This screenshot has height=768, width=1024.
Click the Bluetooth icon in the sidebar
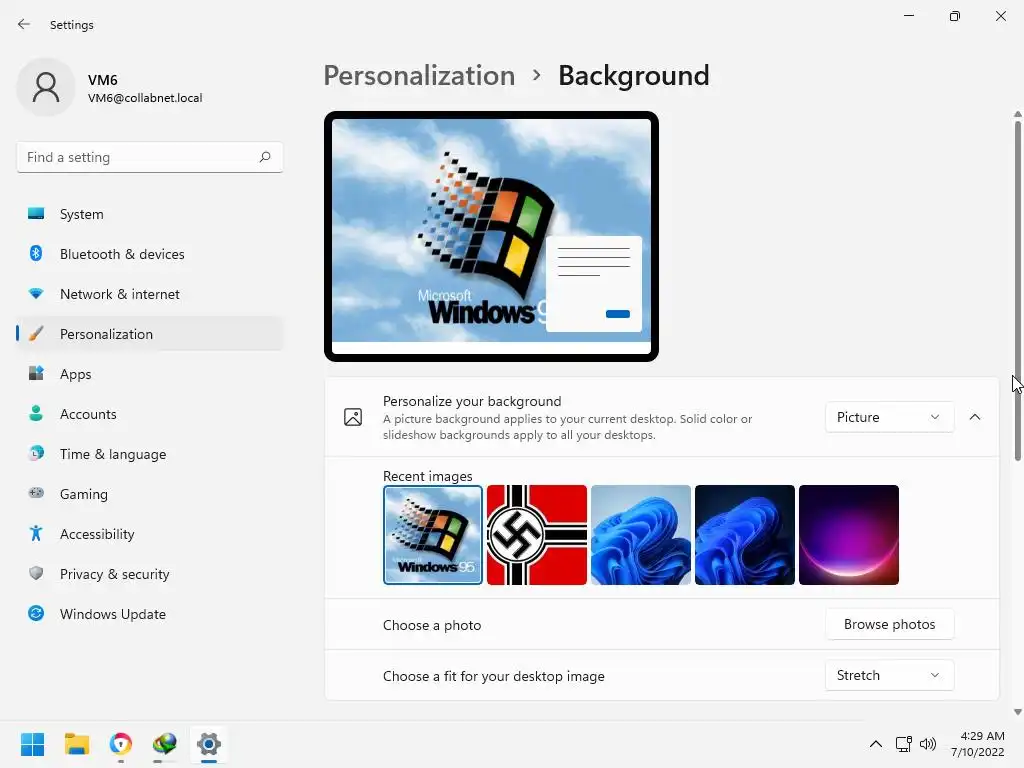pos(36,253)
